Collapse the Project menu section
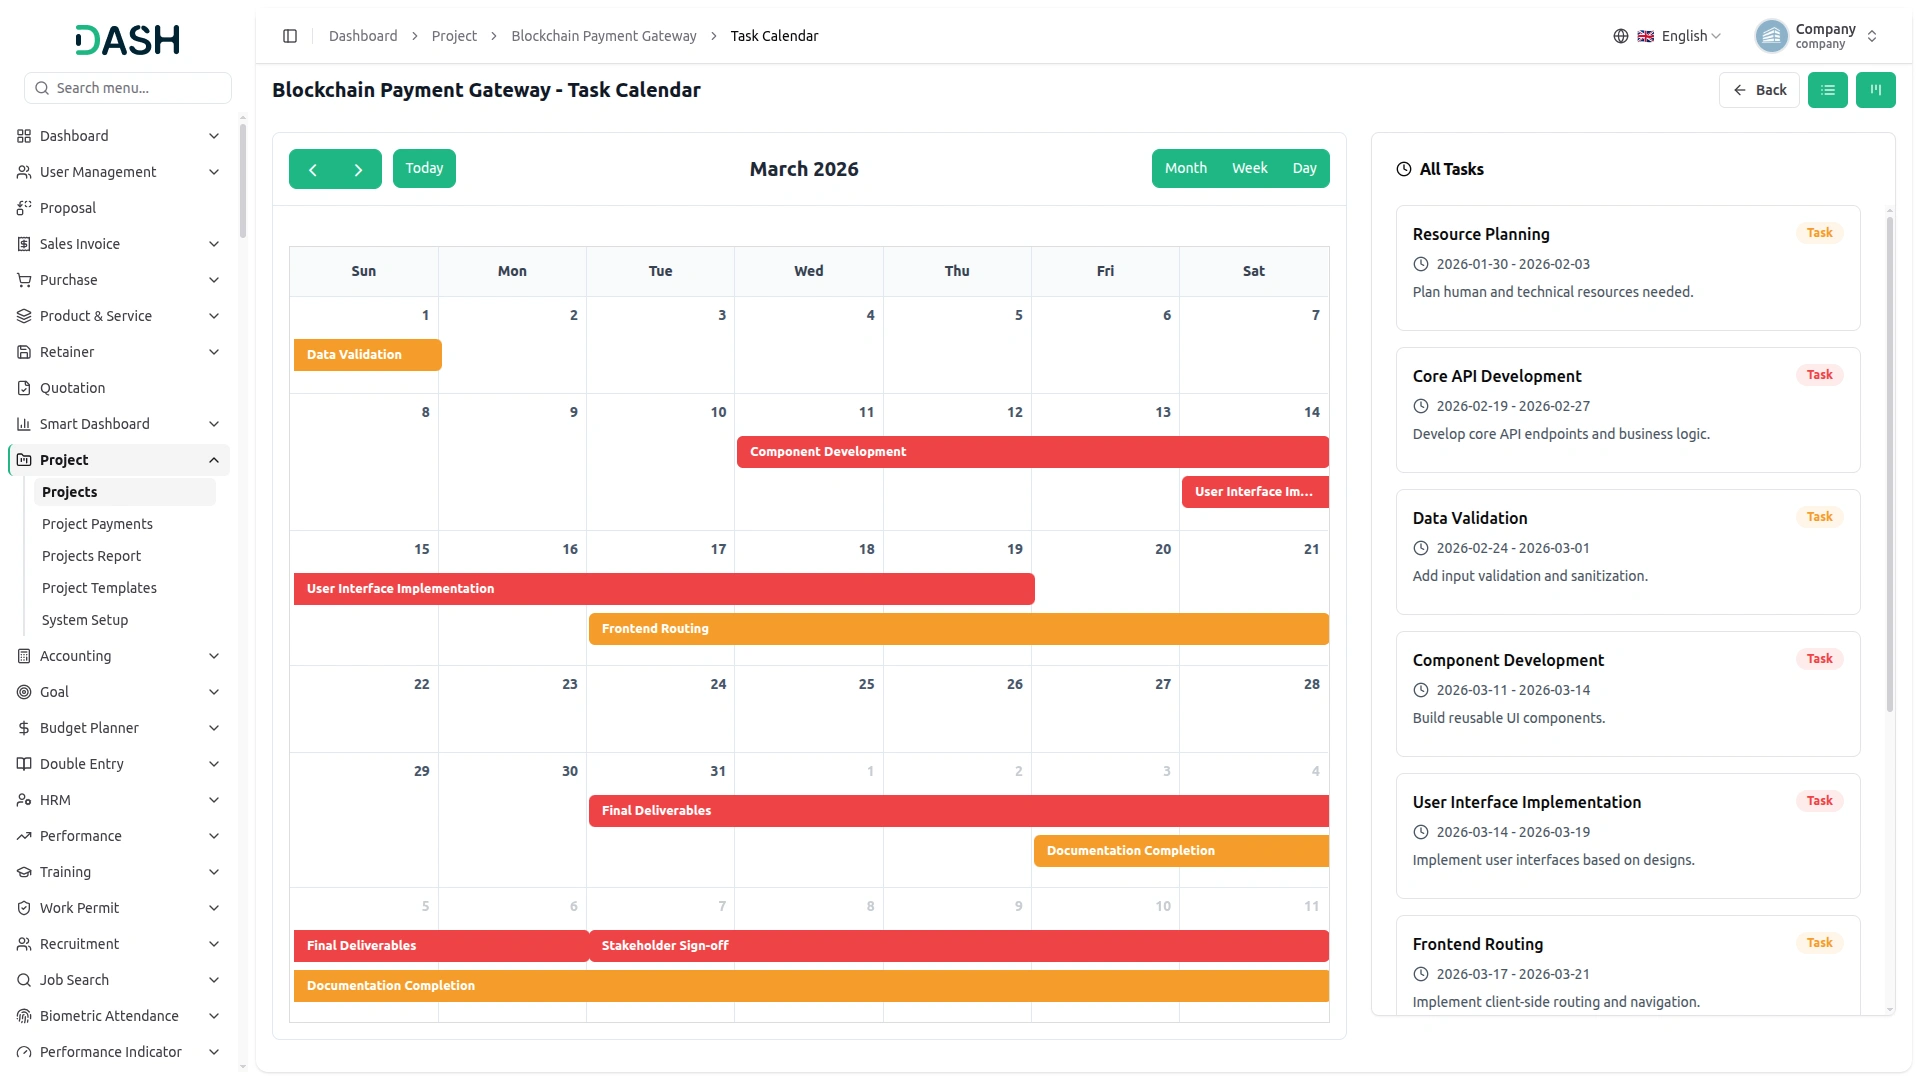 pyautogui.click(x=118, y=460)
